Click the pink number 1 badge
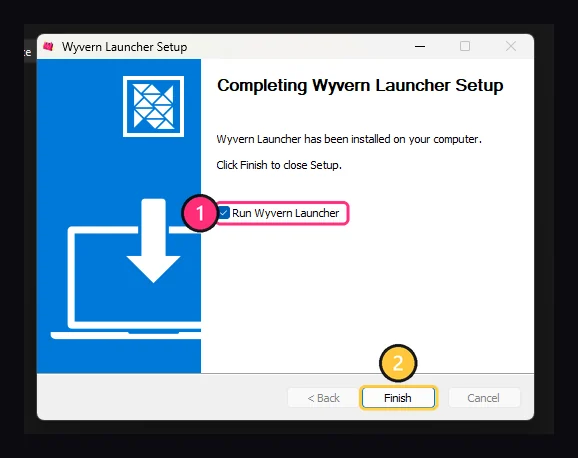 [200, 213]
